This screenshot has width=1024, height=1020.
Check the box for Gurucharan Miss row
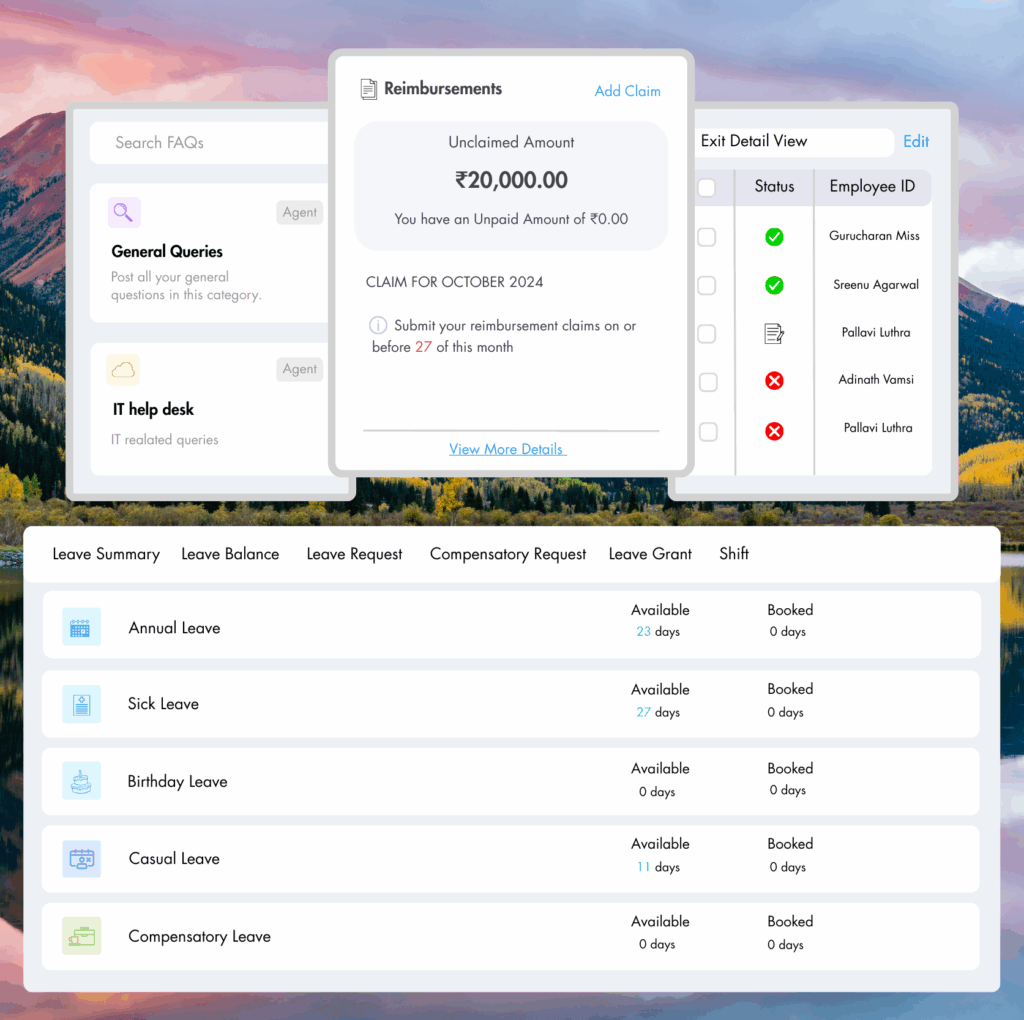(707, 236)
